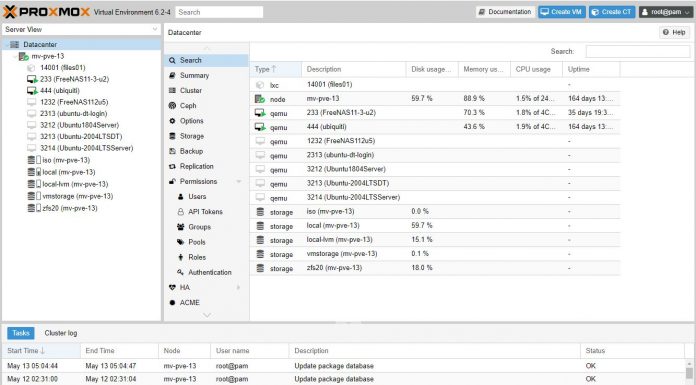Image resolution: width=696 pixels, height=385 pixels.
Task: Select VM 3212 (Ubuntu1804Server) in the tree
Action: 79,125
